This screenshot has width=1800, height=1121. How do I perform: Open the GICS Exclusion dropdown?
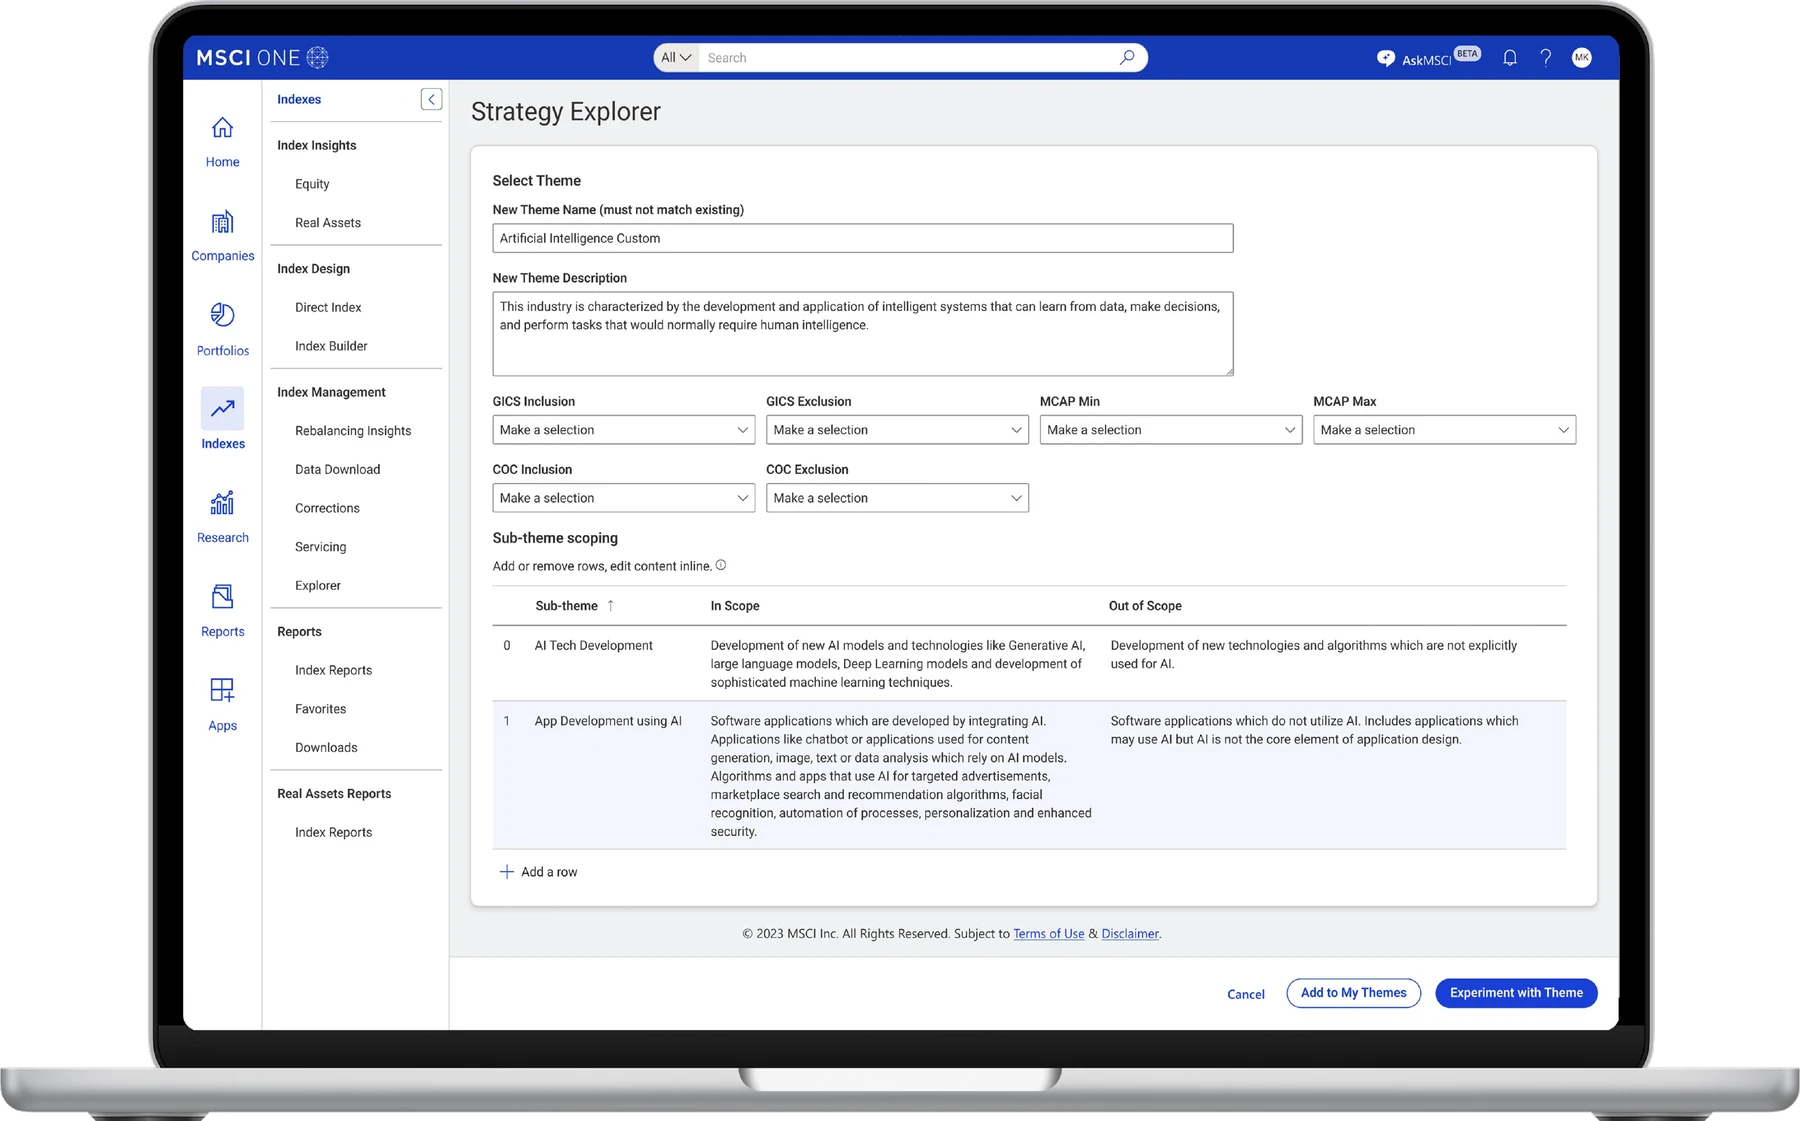tap(897, 430)
